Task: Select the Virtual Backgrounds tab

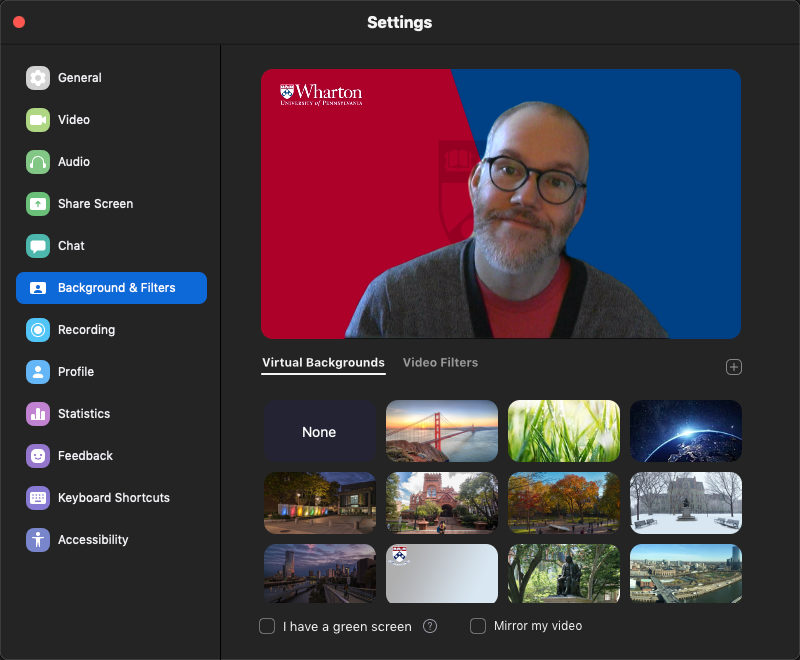Action: point(323,363)
